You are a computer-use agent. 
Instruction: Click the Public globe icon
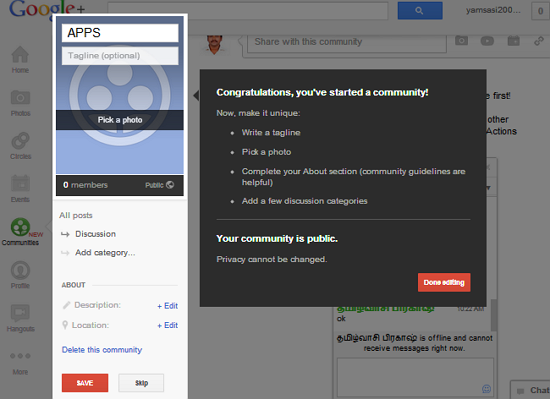pyautogui.click(x=170, y=185)
